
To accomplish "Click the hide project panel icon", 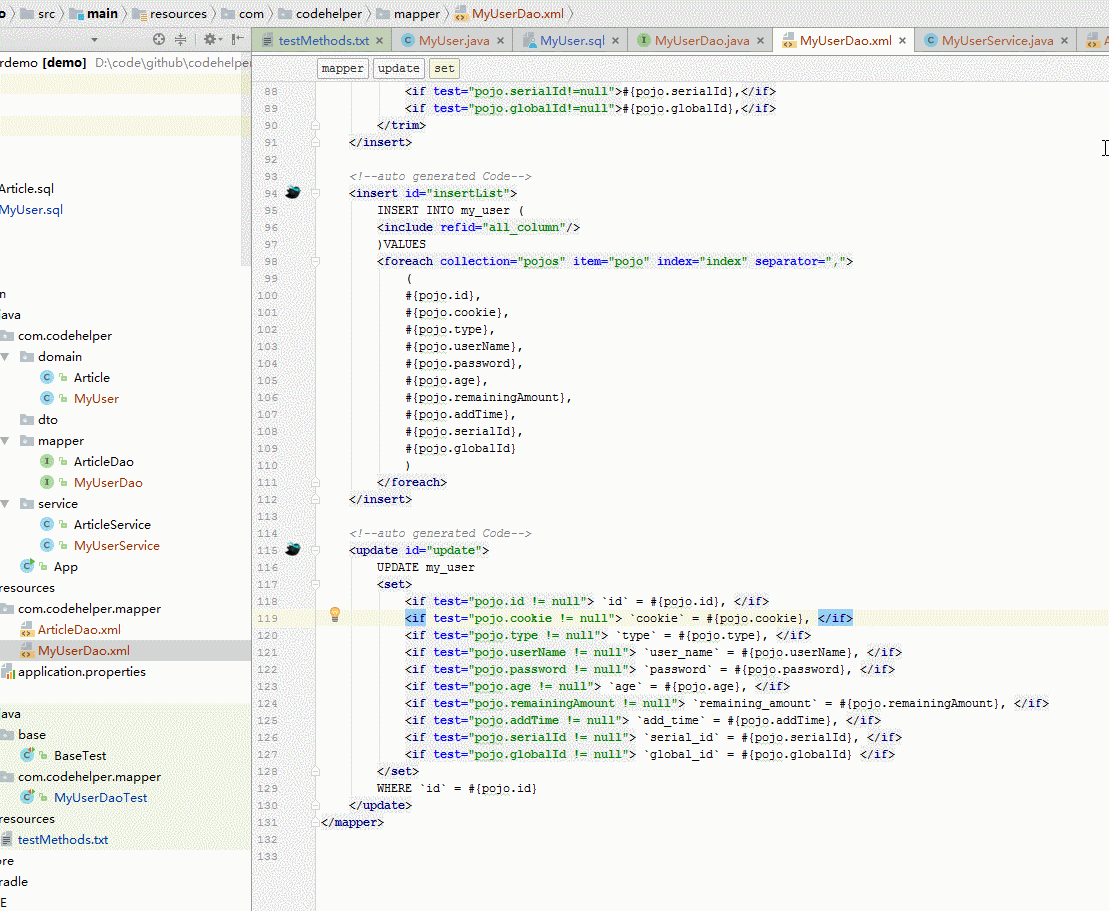I will [x=238, y=40].
